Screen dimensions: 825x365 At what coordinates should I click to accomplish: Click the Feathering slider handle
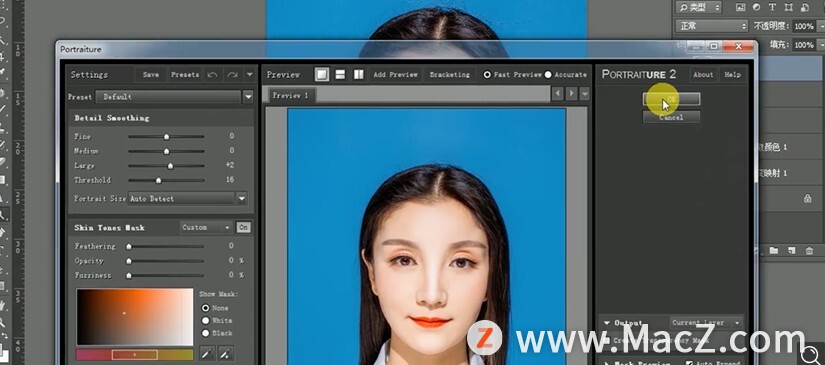pyautogui.click(x=129, y=246)
